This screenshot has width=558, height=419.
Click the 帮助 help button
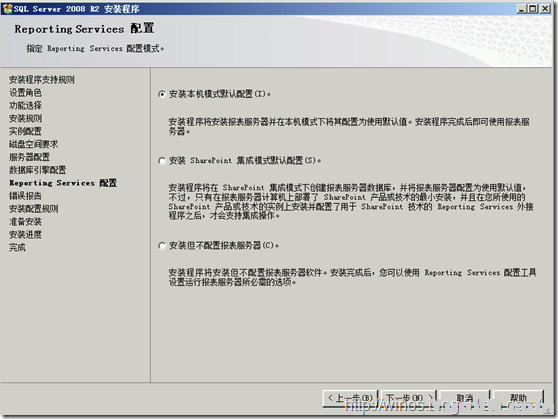click(518, 398)
